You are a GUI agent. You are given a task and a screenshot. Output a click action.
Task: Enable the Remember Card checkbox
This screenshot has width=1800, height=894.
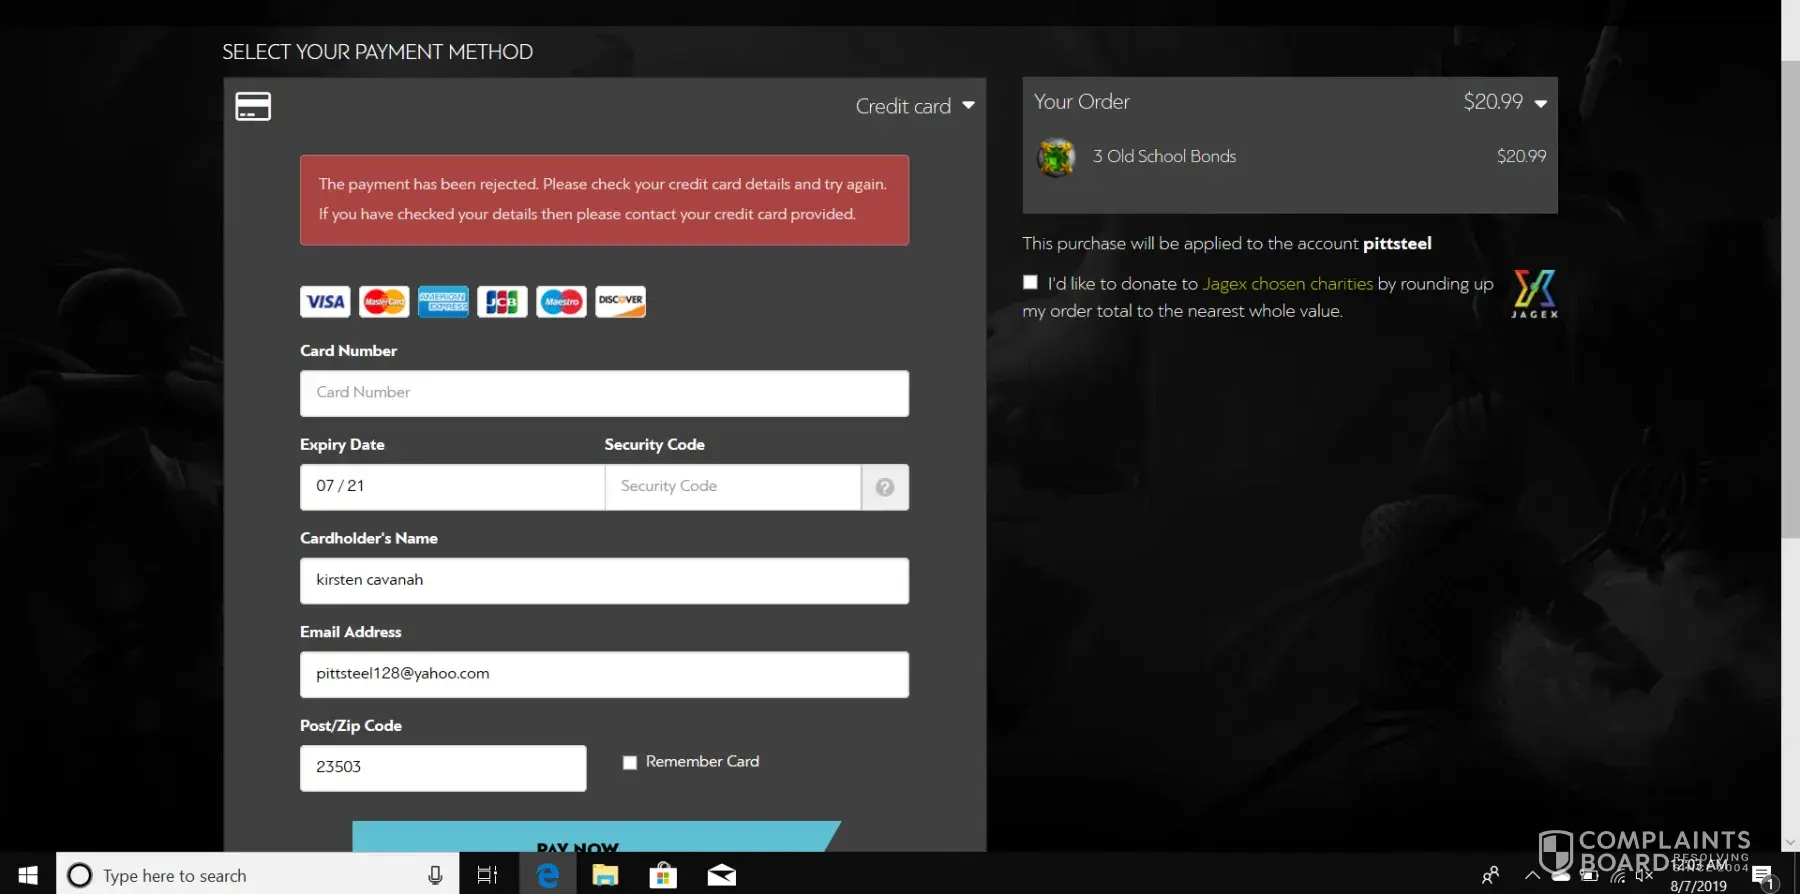click(630, 763)
